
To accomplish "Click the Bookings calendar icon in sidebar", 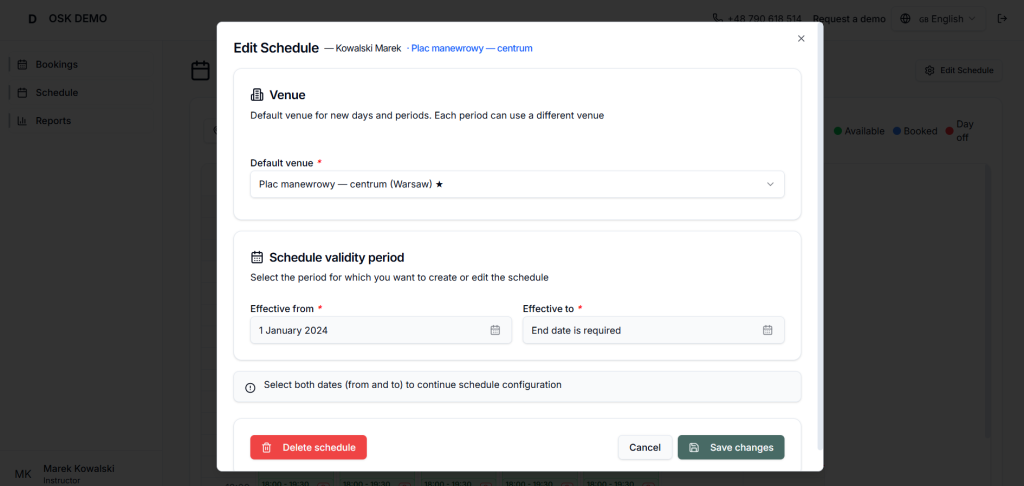I will pos(22,65).
